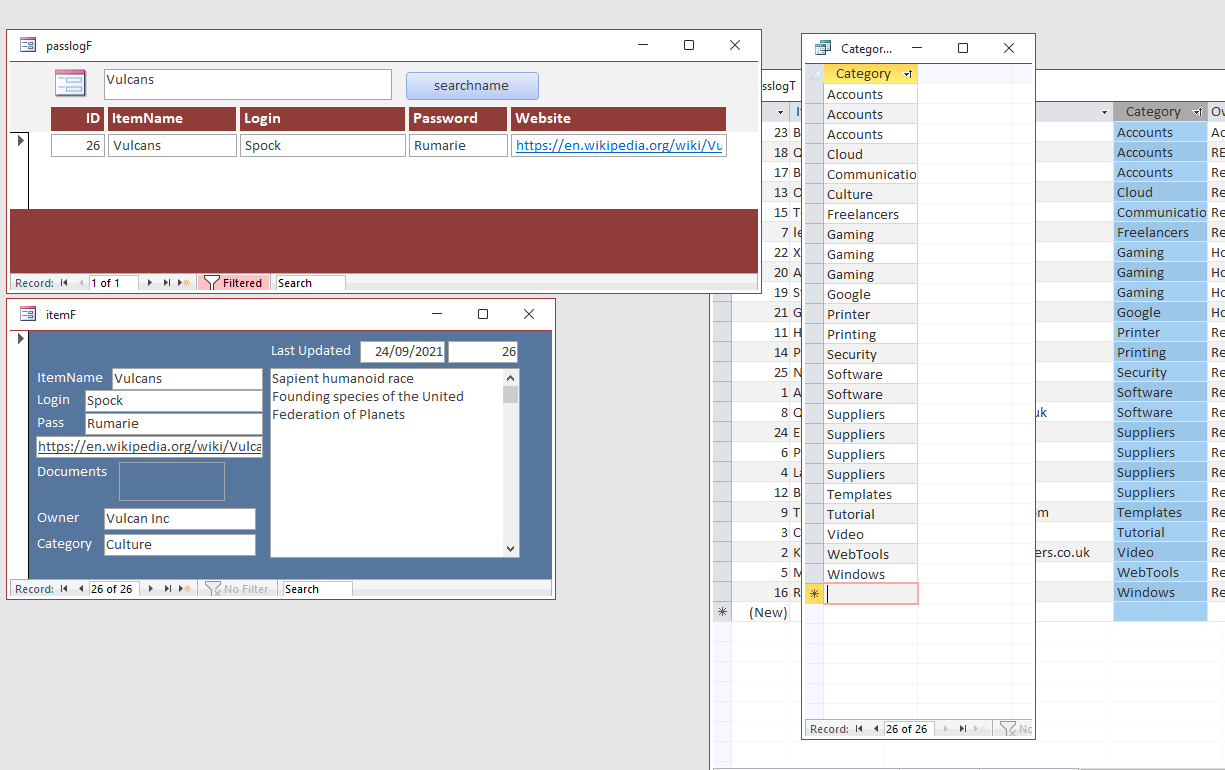
Task: Click the Category column header label in passlogT
Action: coord(1153,112)
